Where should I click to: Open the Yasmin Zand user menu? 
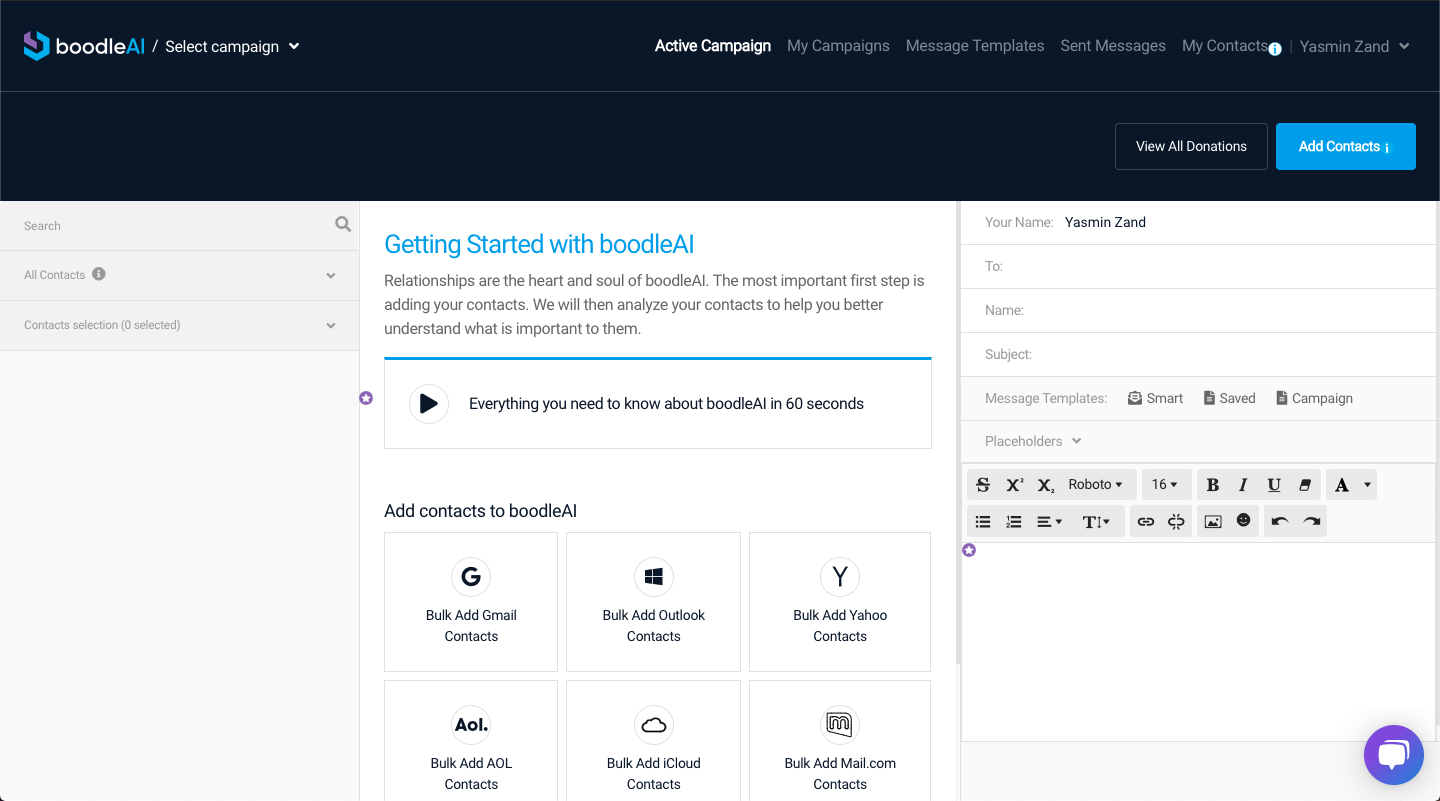point(1355,46)
